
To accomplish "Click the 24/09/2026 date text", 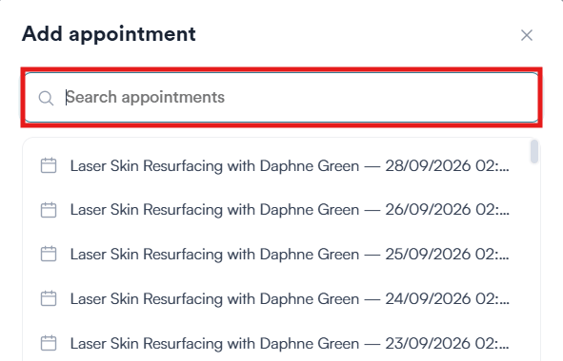I will point(428,299).
